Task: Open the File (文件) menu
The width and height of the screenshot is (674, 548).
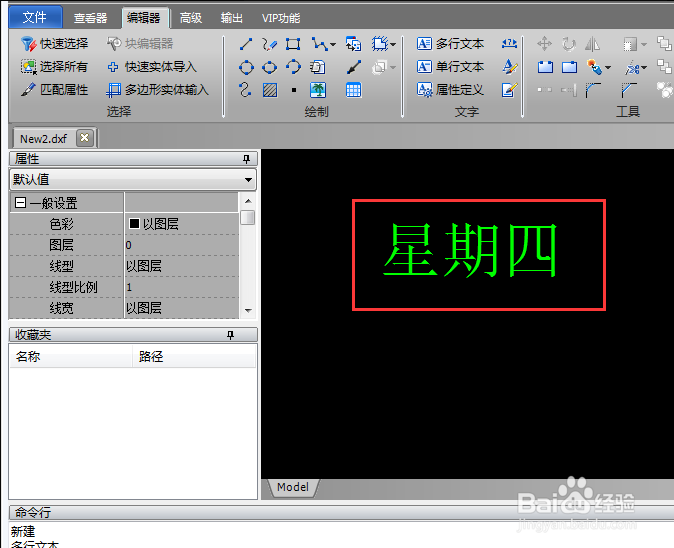Action: (x=35, y=17)
